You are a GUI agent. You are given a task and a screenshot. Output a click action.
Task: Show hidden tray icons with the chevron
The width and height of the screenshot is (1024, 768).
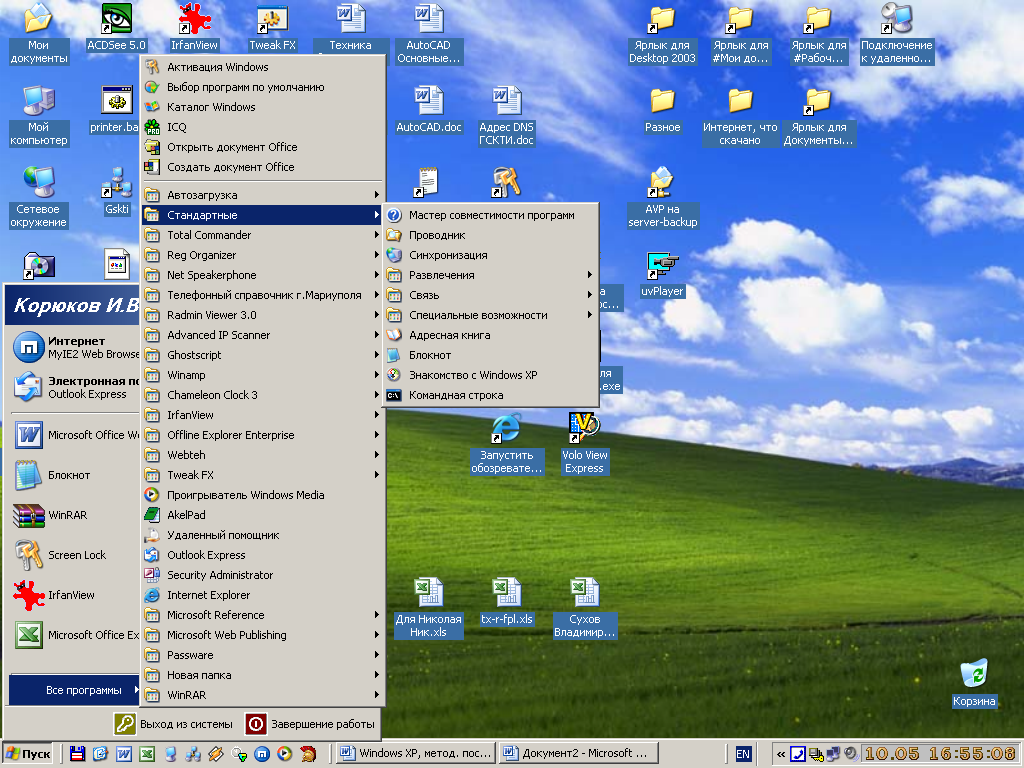pos(780,754)
